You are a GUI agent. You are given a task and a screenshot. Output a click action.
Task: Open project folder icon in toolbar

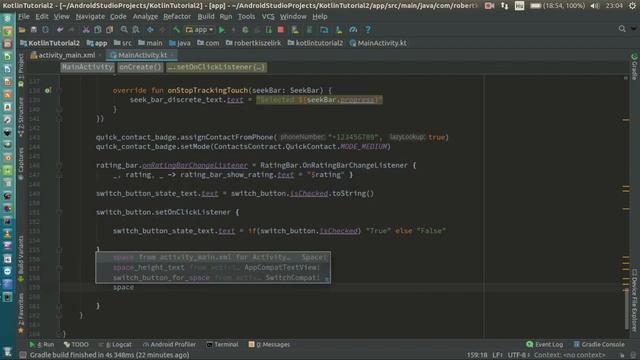[x=22, y=30]
